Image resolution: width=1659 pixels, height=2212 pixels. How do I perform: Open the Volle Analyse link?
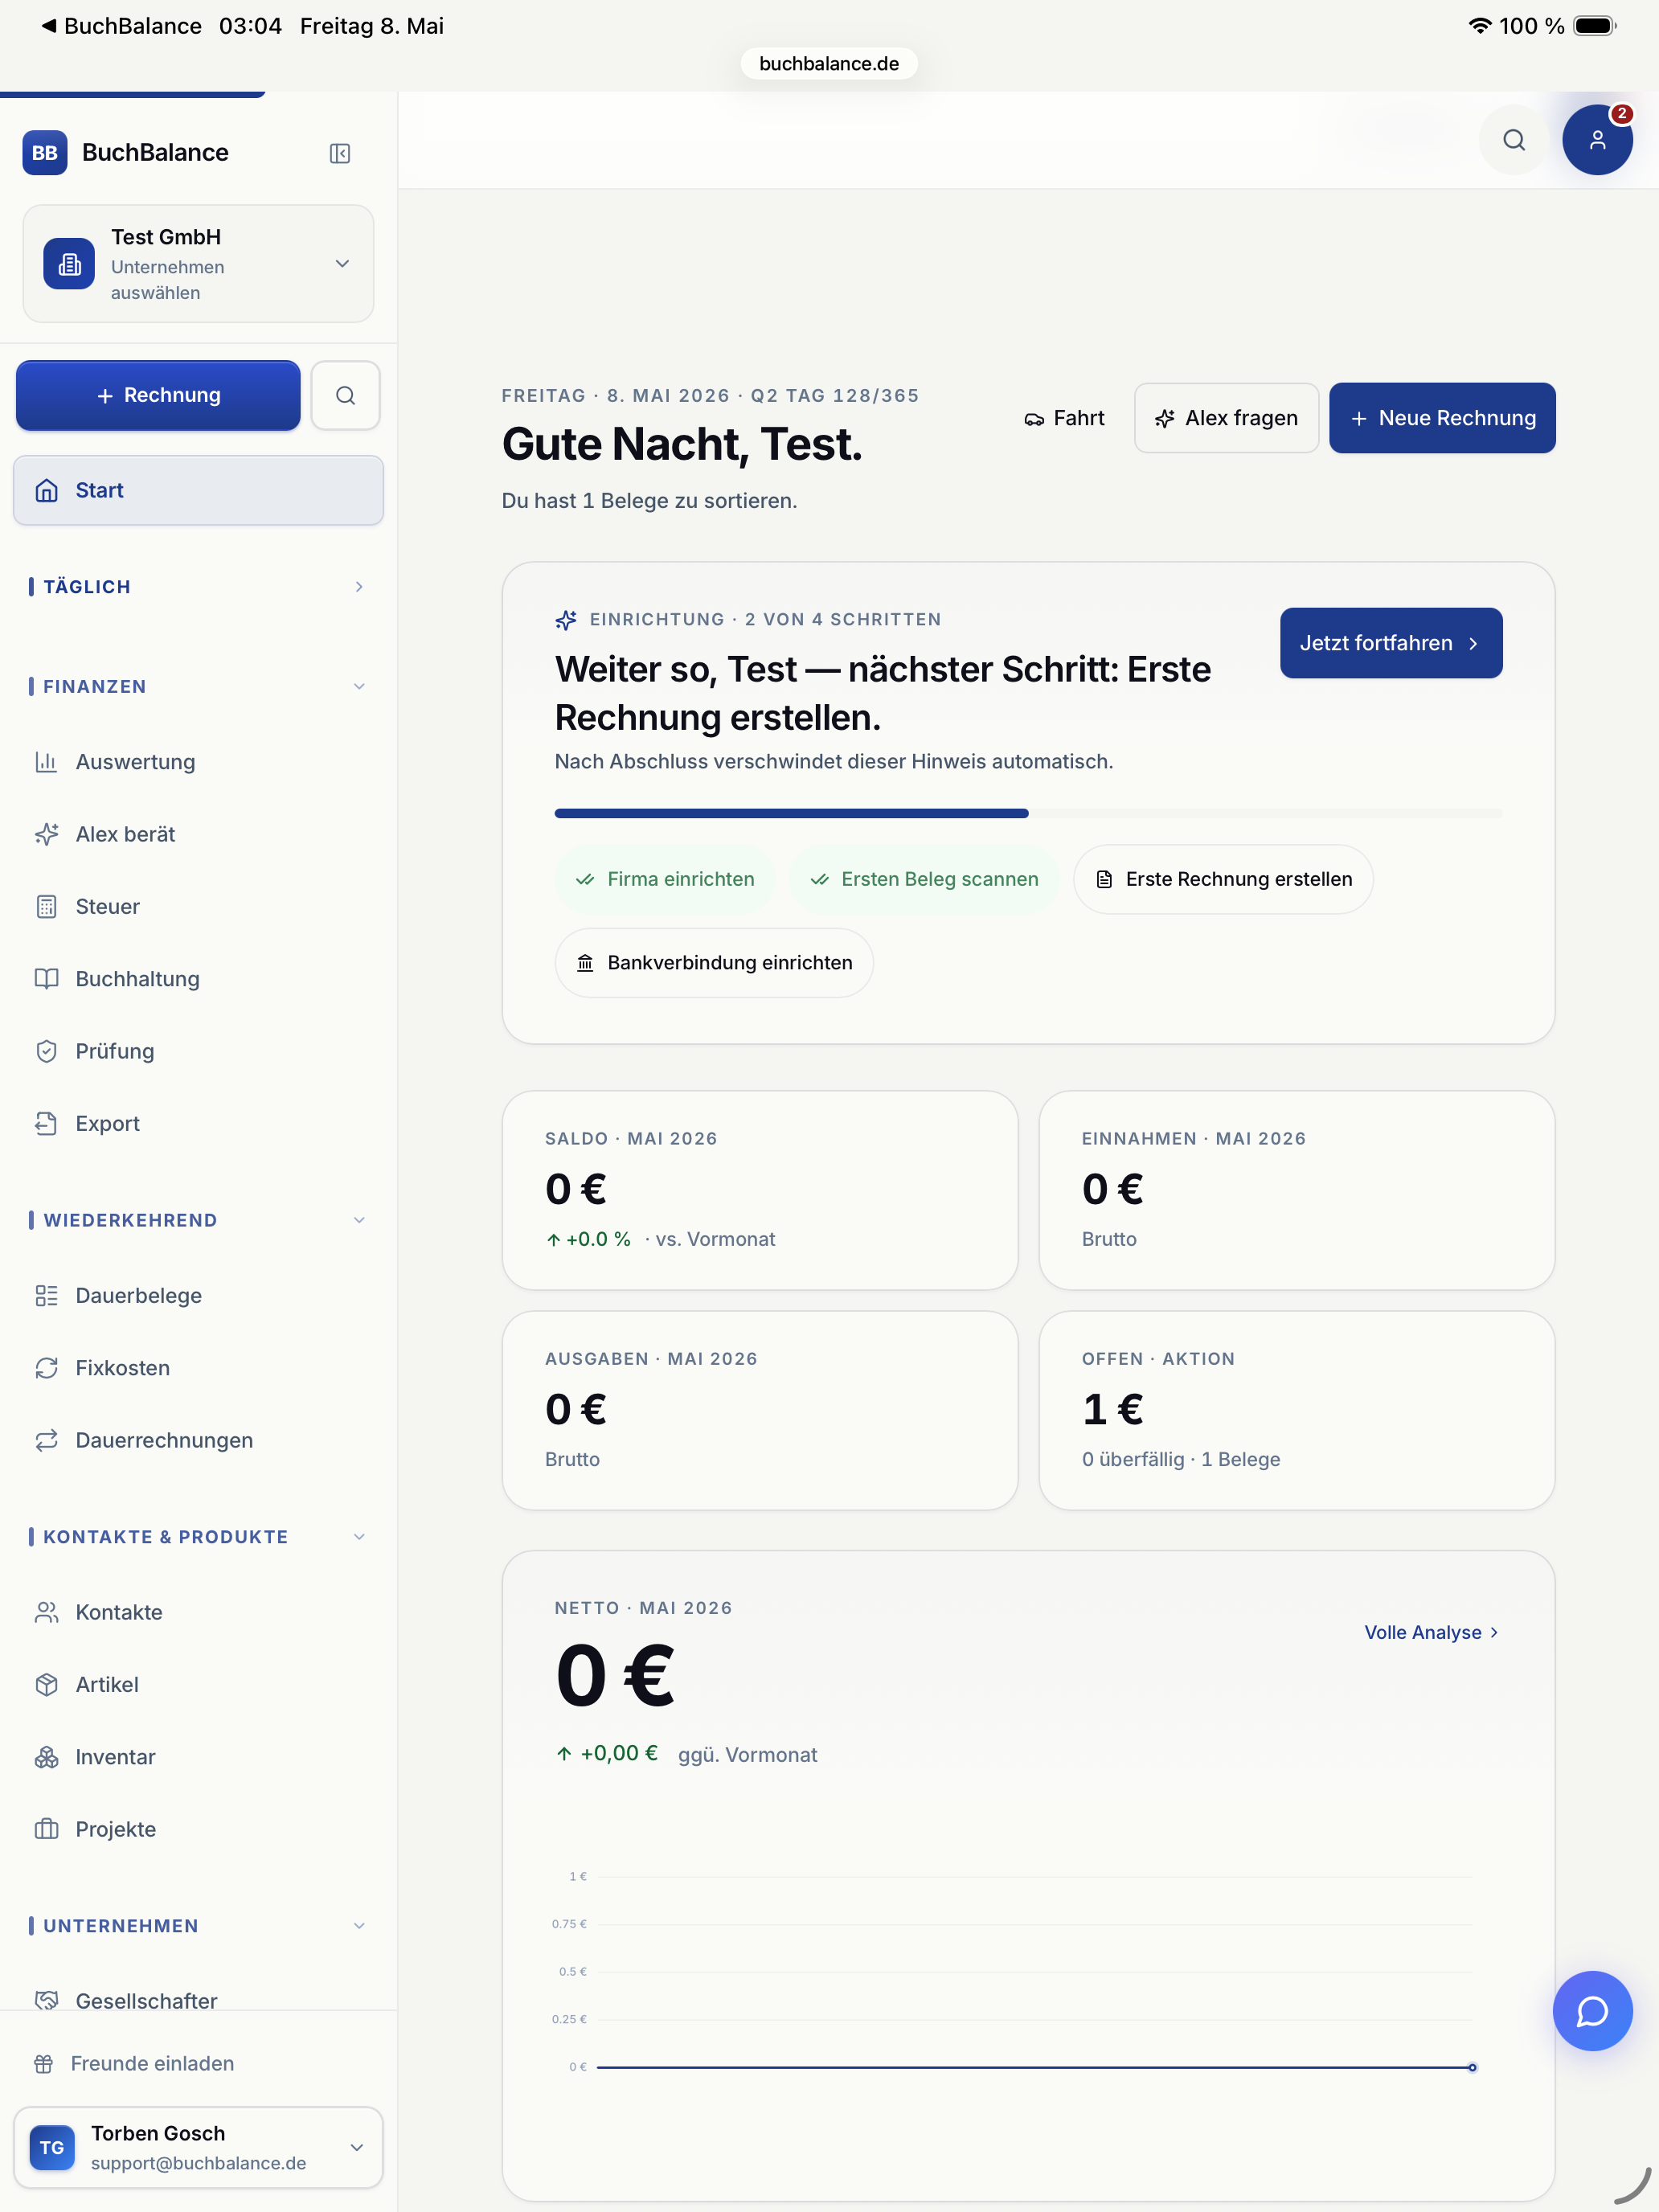coord(1431,1633)
